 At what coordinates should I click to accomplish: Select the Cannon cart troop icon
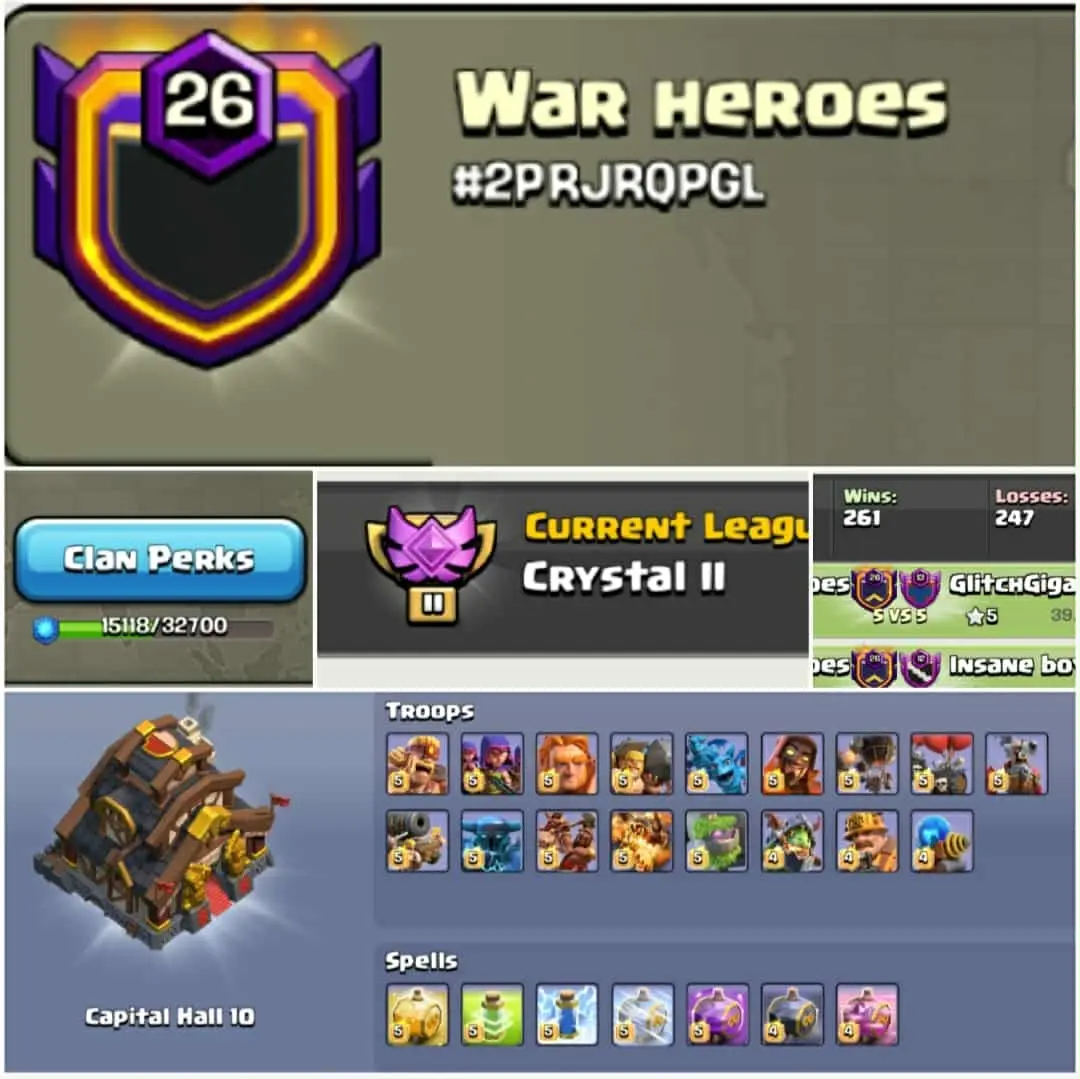tap(417, 841)
